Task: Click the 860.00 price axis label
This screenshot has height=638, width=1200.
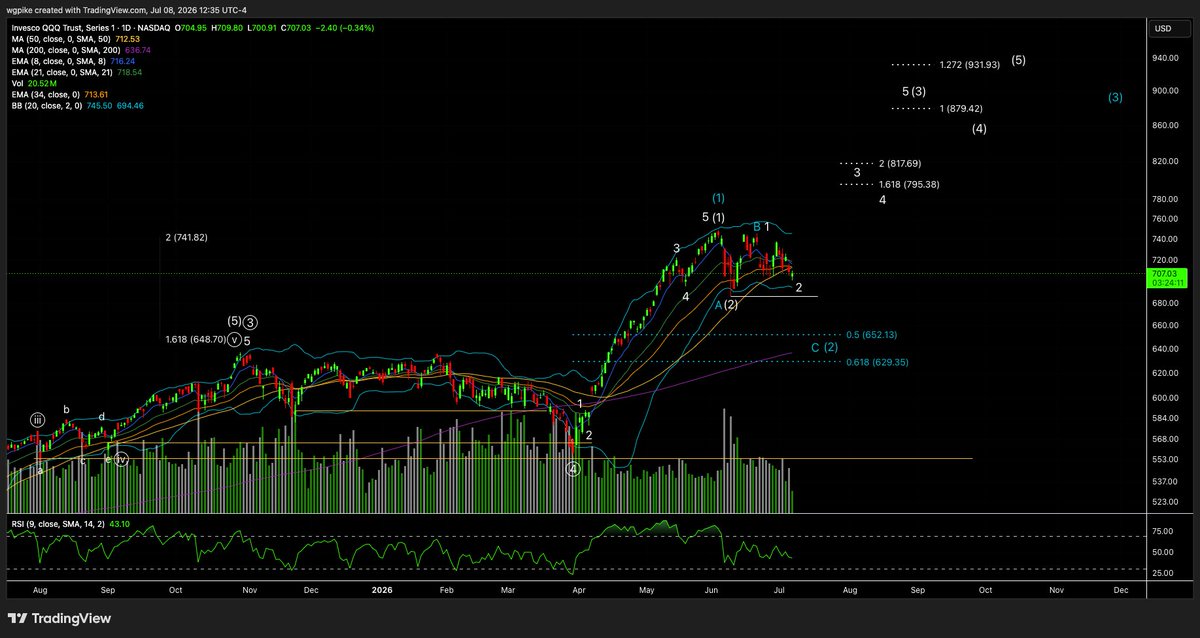Action: (x=1163, y=126)
